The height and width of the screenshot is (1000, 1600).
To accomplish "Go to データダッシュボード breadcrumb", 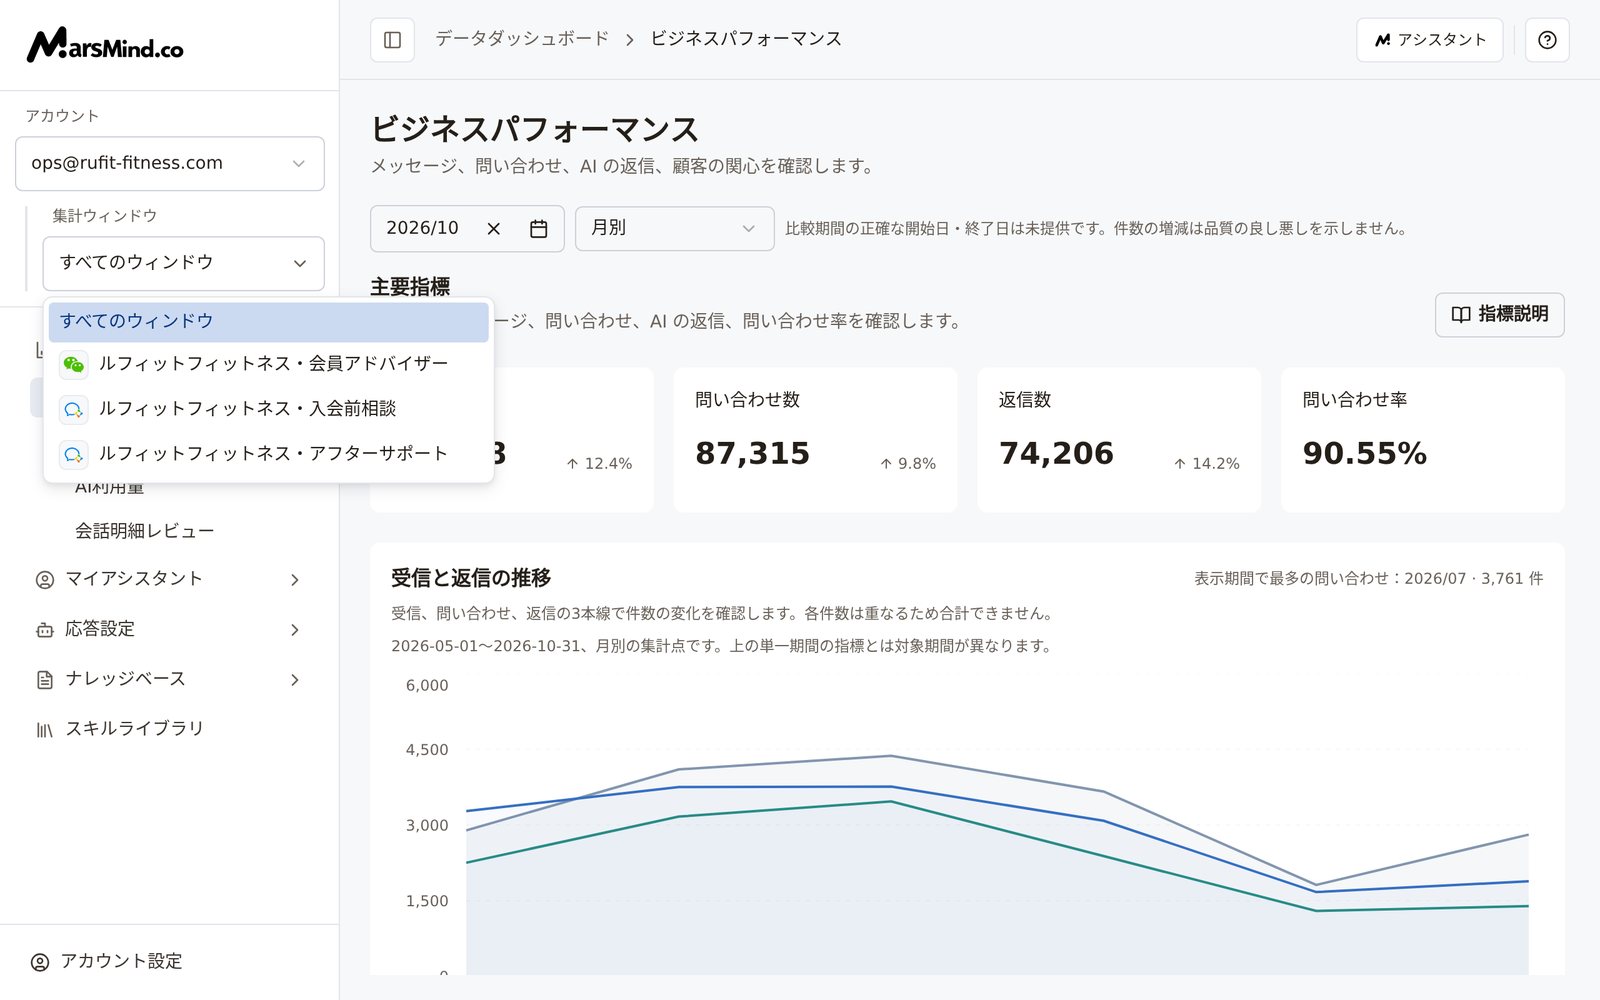I will pos(522,39).
